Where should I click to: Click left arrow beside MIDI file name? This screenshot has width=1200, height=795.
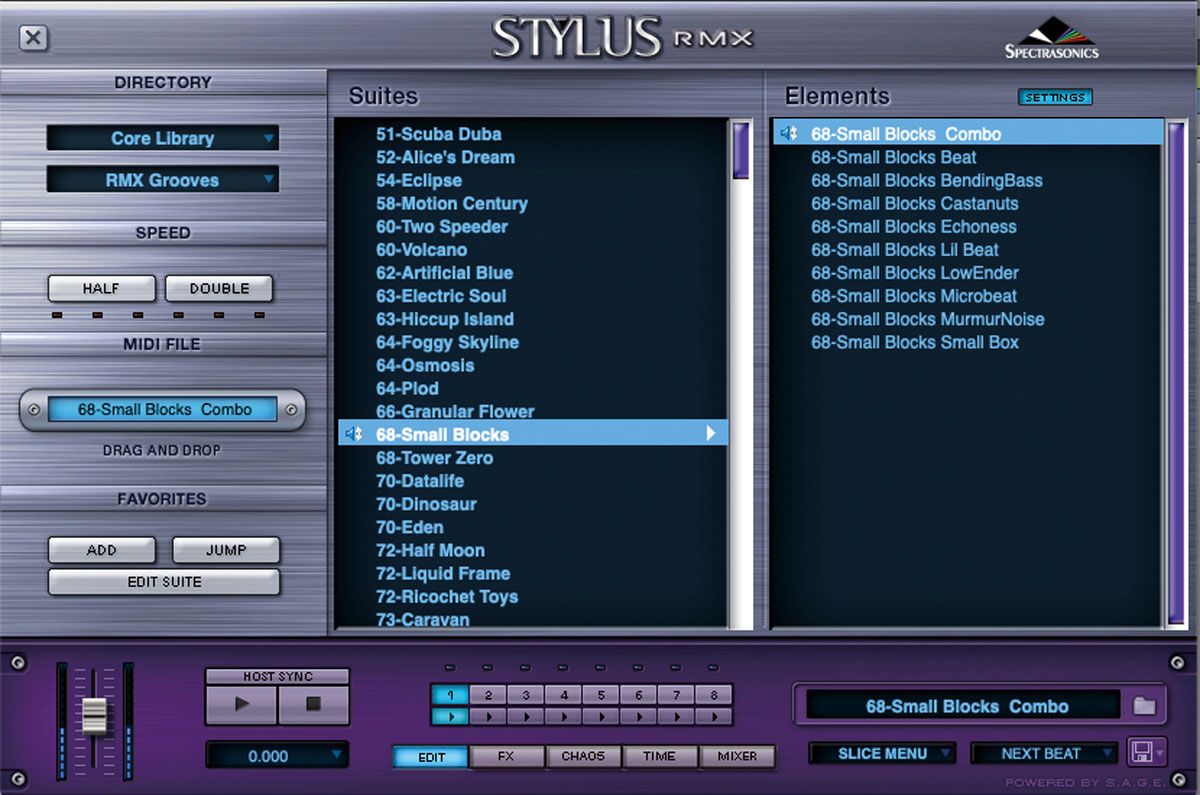tap(34, 410)
